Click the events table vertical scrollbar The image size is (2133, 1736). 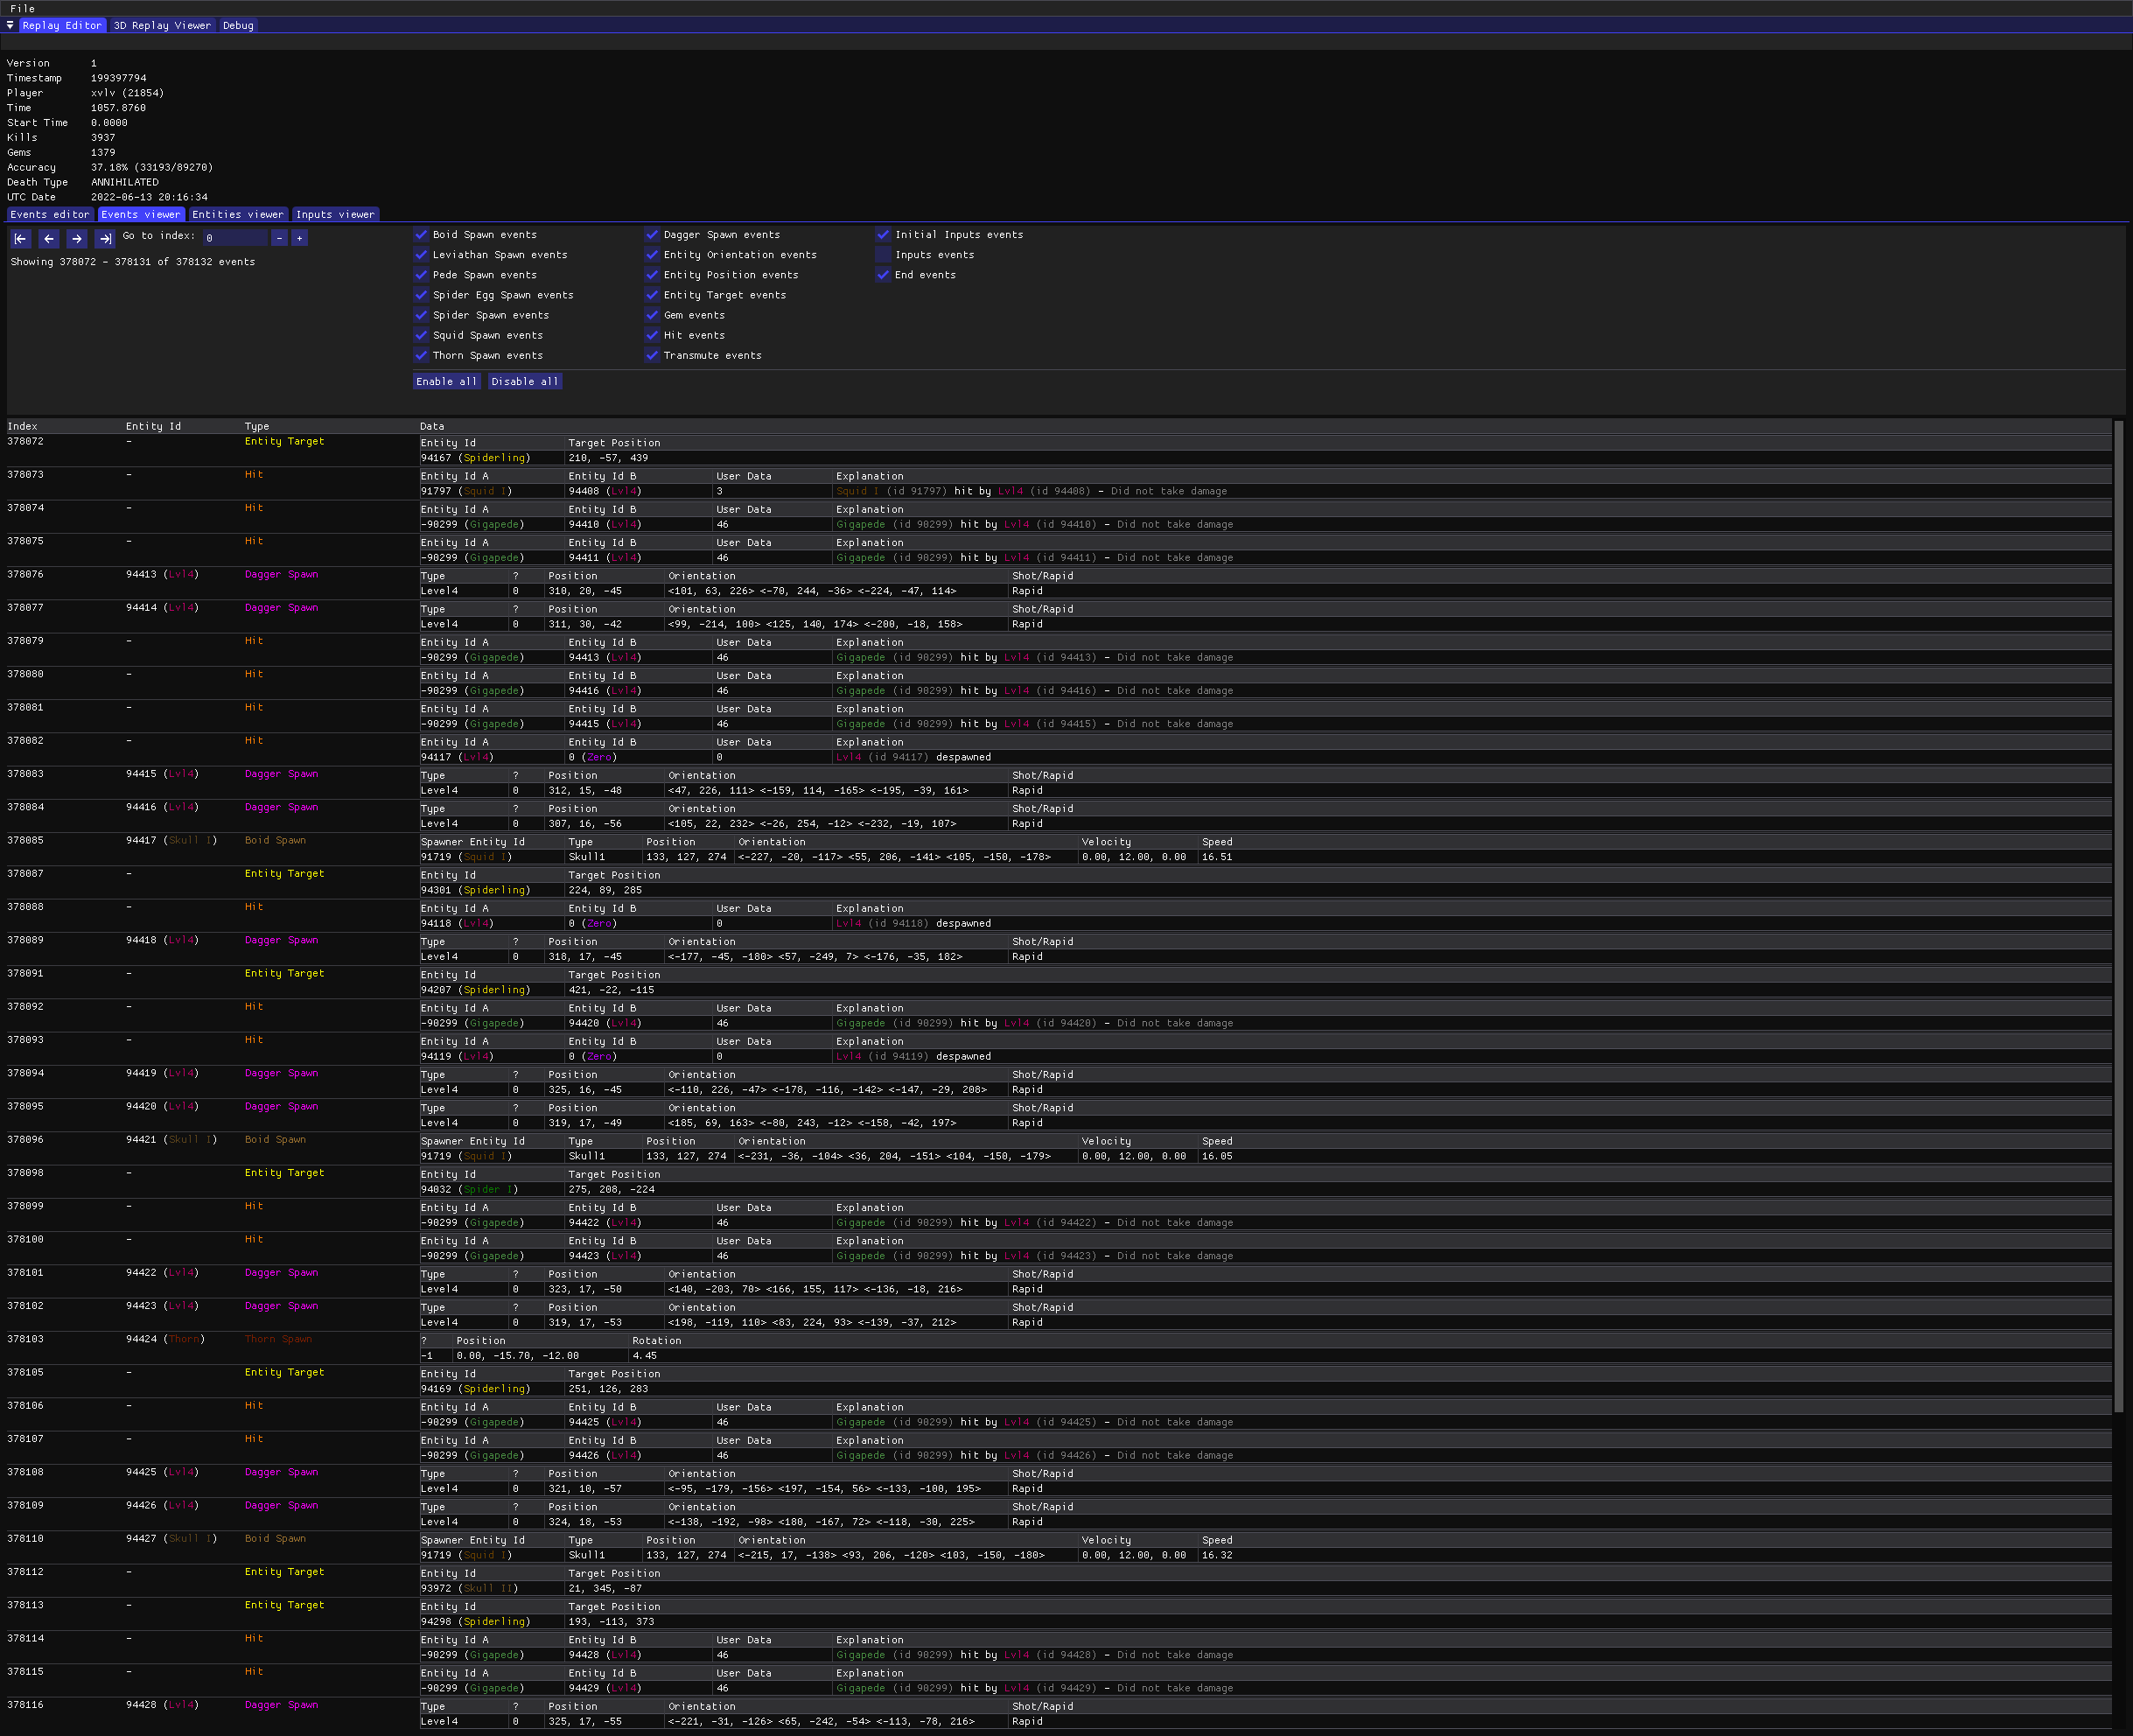(2118, 900)
